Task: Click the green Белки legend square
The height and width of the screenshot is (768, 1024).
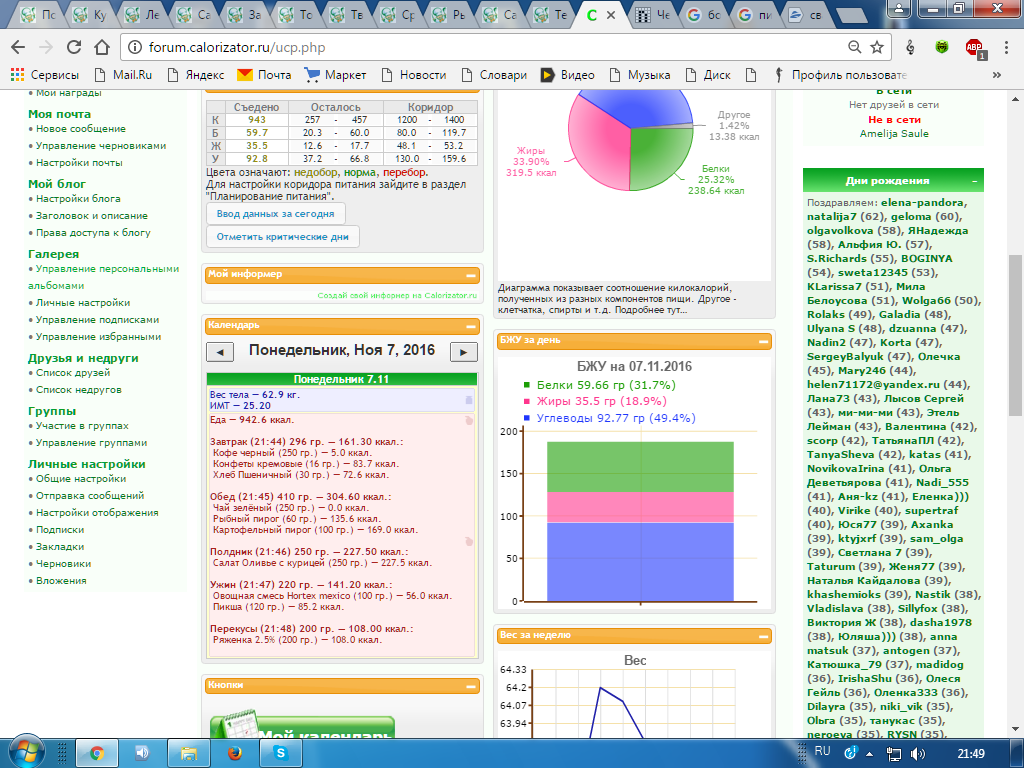Action: 526,385
